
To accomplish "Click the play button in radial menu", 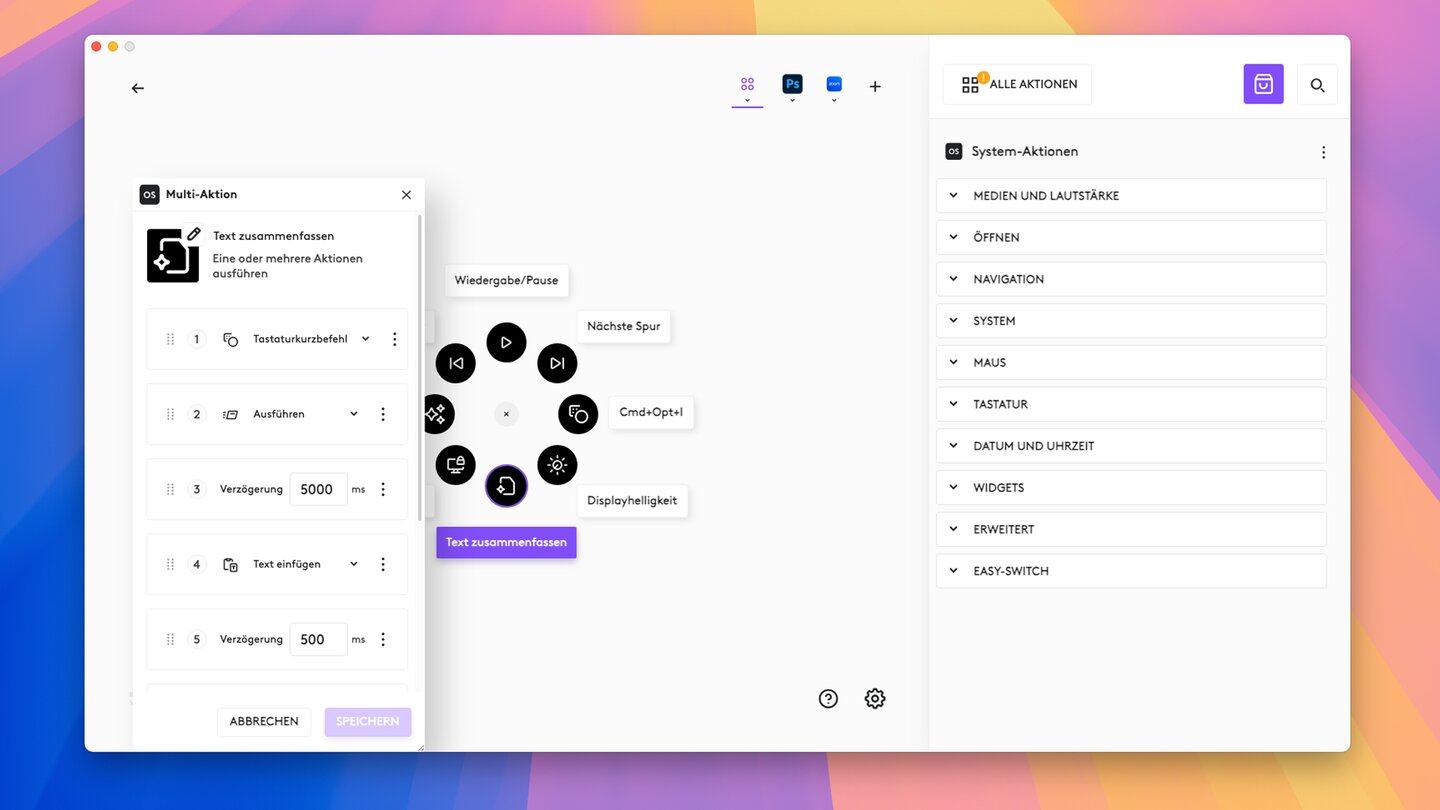I will coord(506,342).
